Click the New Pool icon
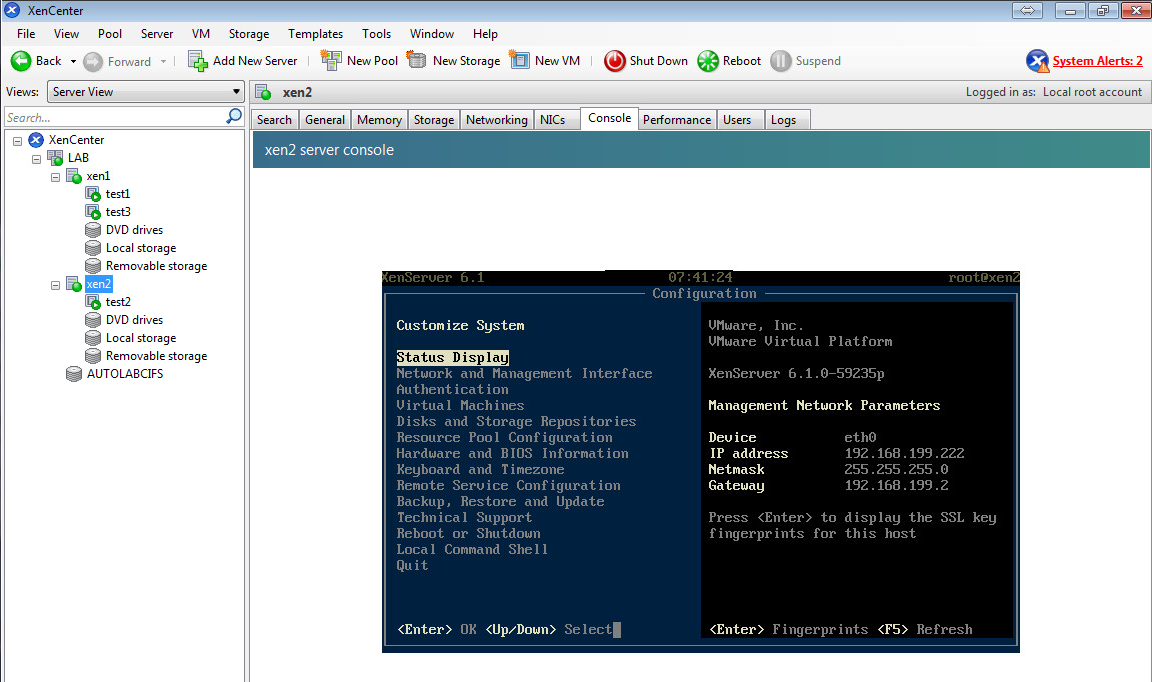Image resolution: width=1152 pixels, height=682 pixels. click(x=331, y=61)
